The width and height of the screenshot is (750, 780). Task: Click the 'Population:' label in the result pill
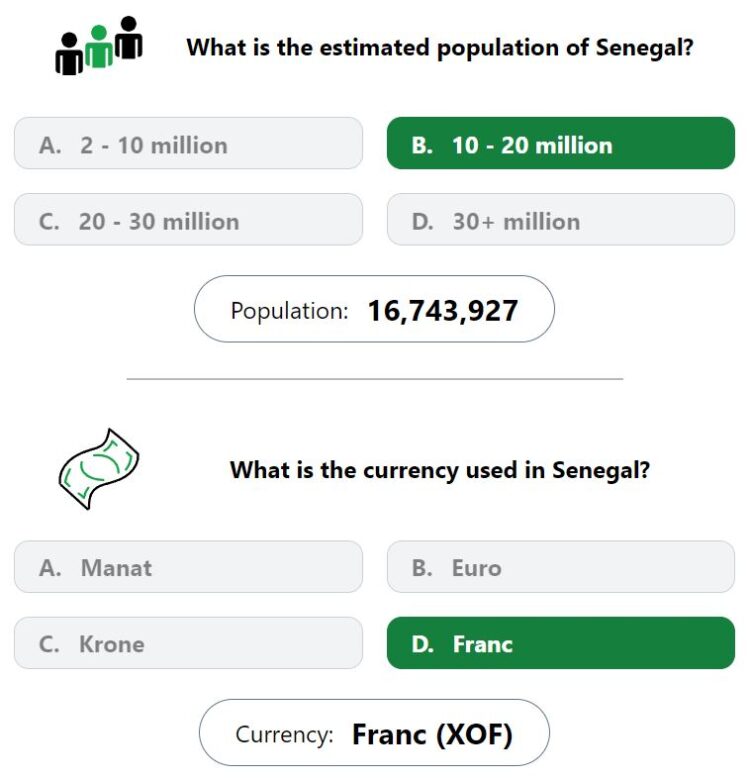pos(289,310)
